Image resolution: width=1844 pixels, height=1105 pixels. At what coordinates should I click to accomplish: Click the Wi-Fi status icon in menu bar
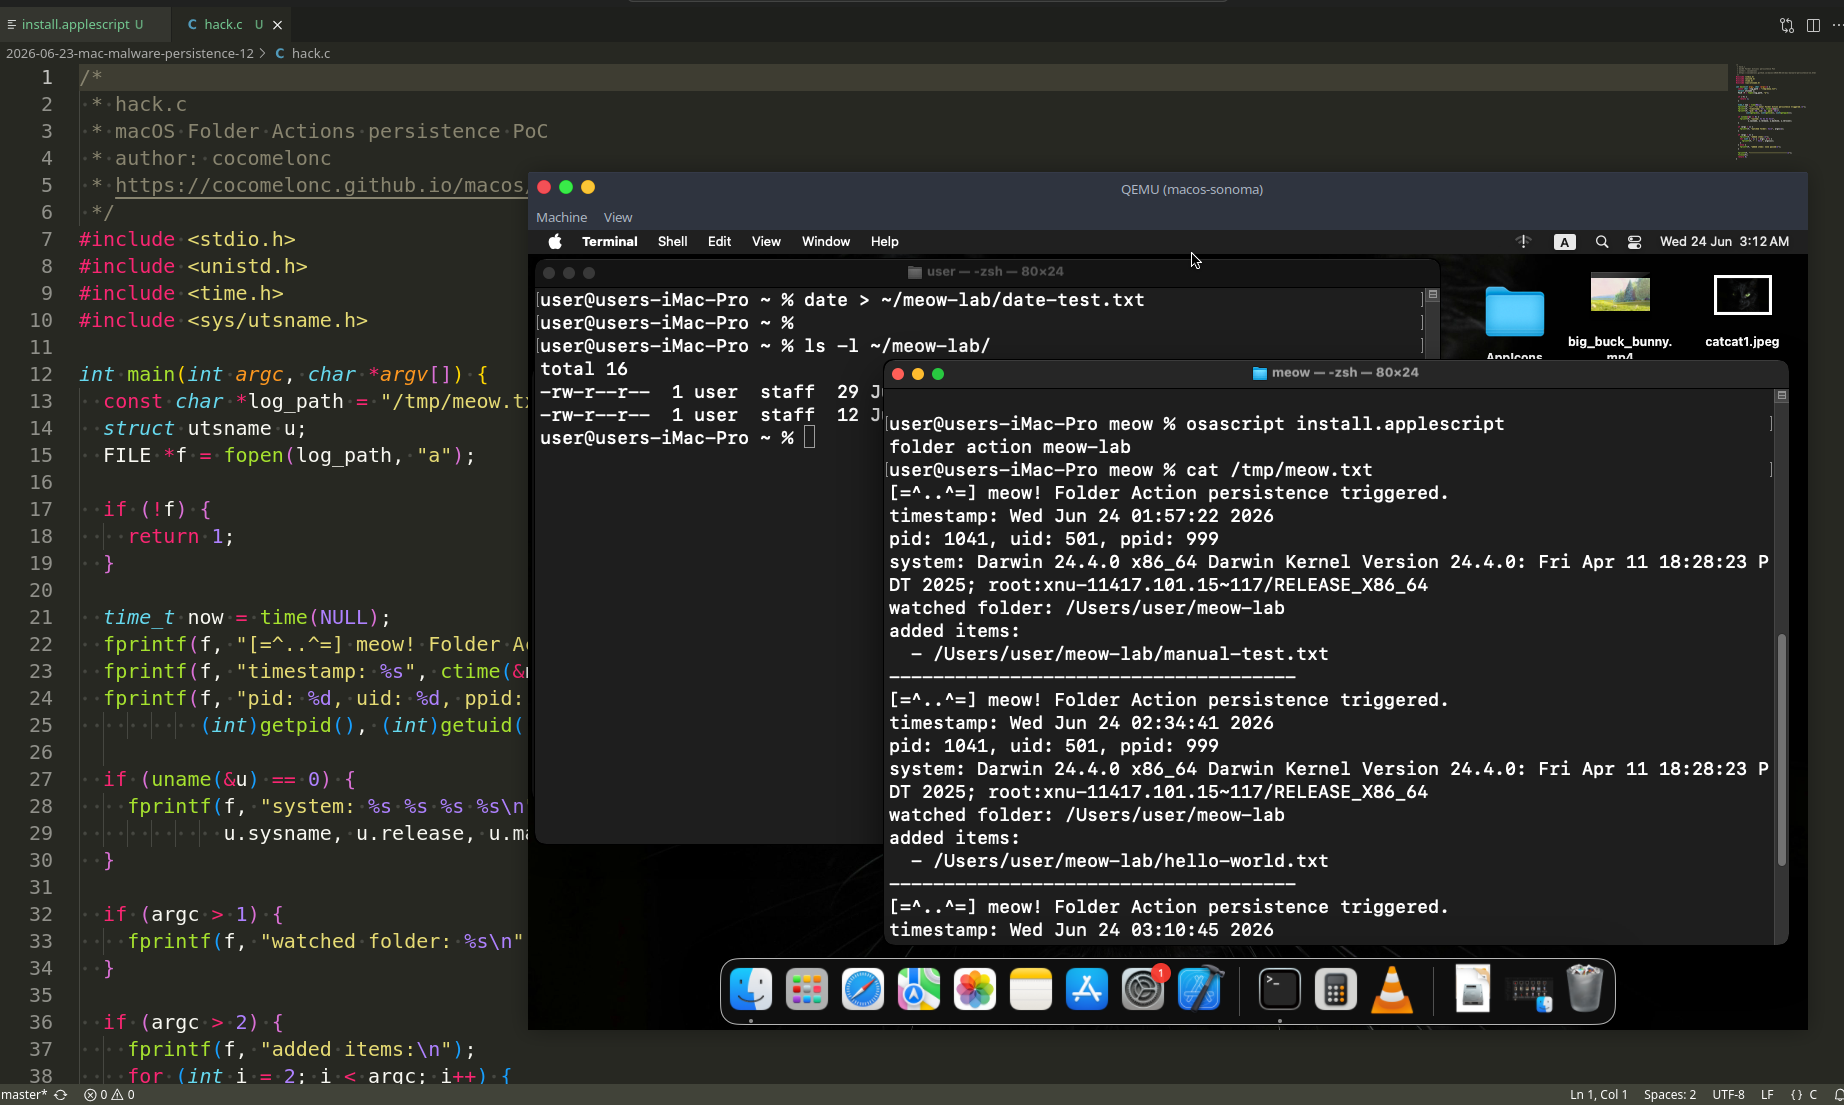point(1524,242)
